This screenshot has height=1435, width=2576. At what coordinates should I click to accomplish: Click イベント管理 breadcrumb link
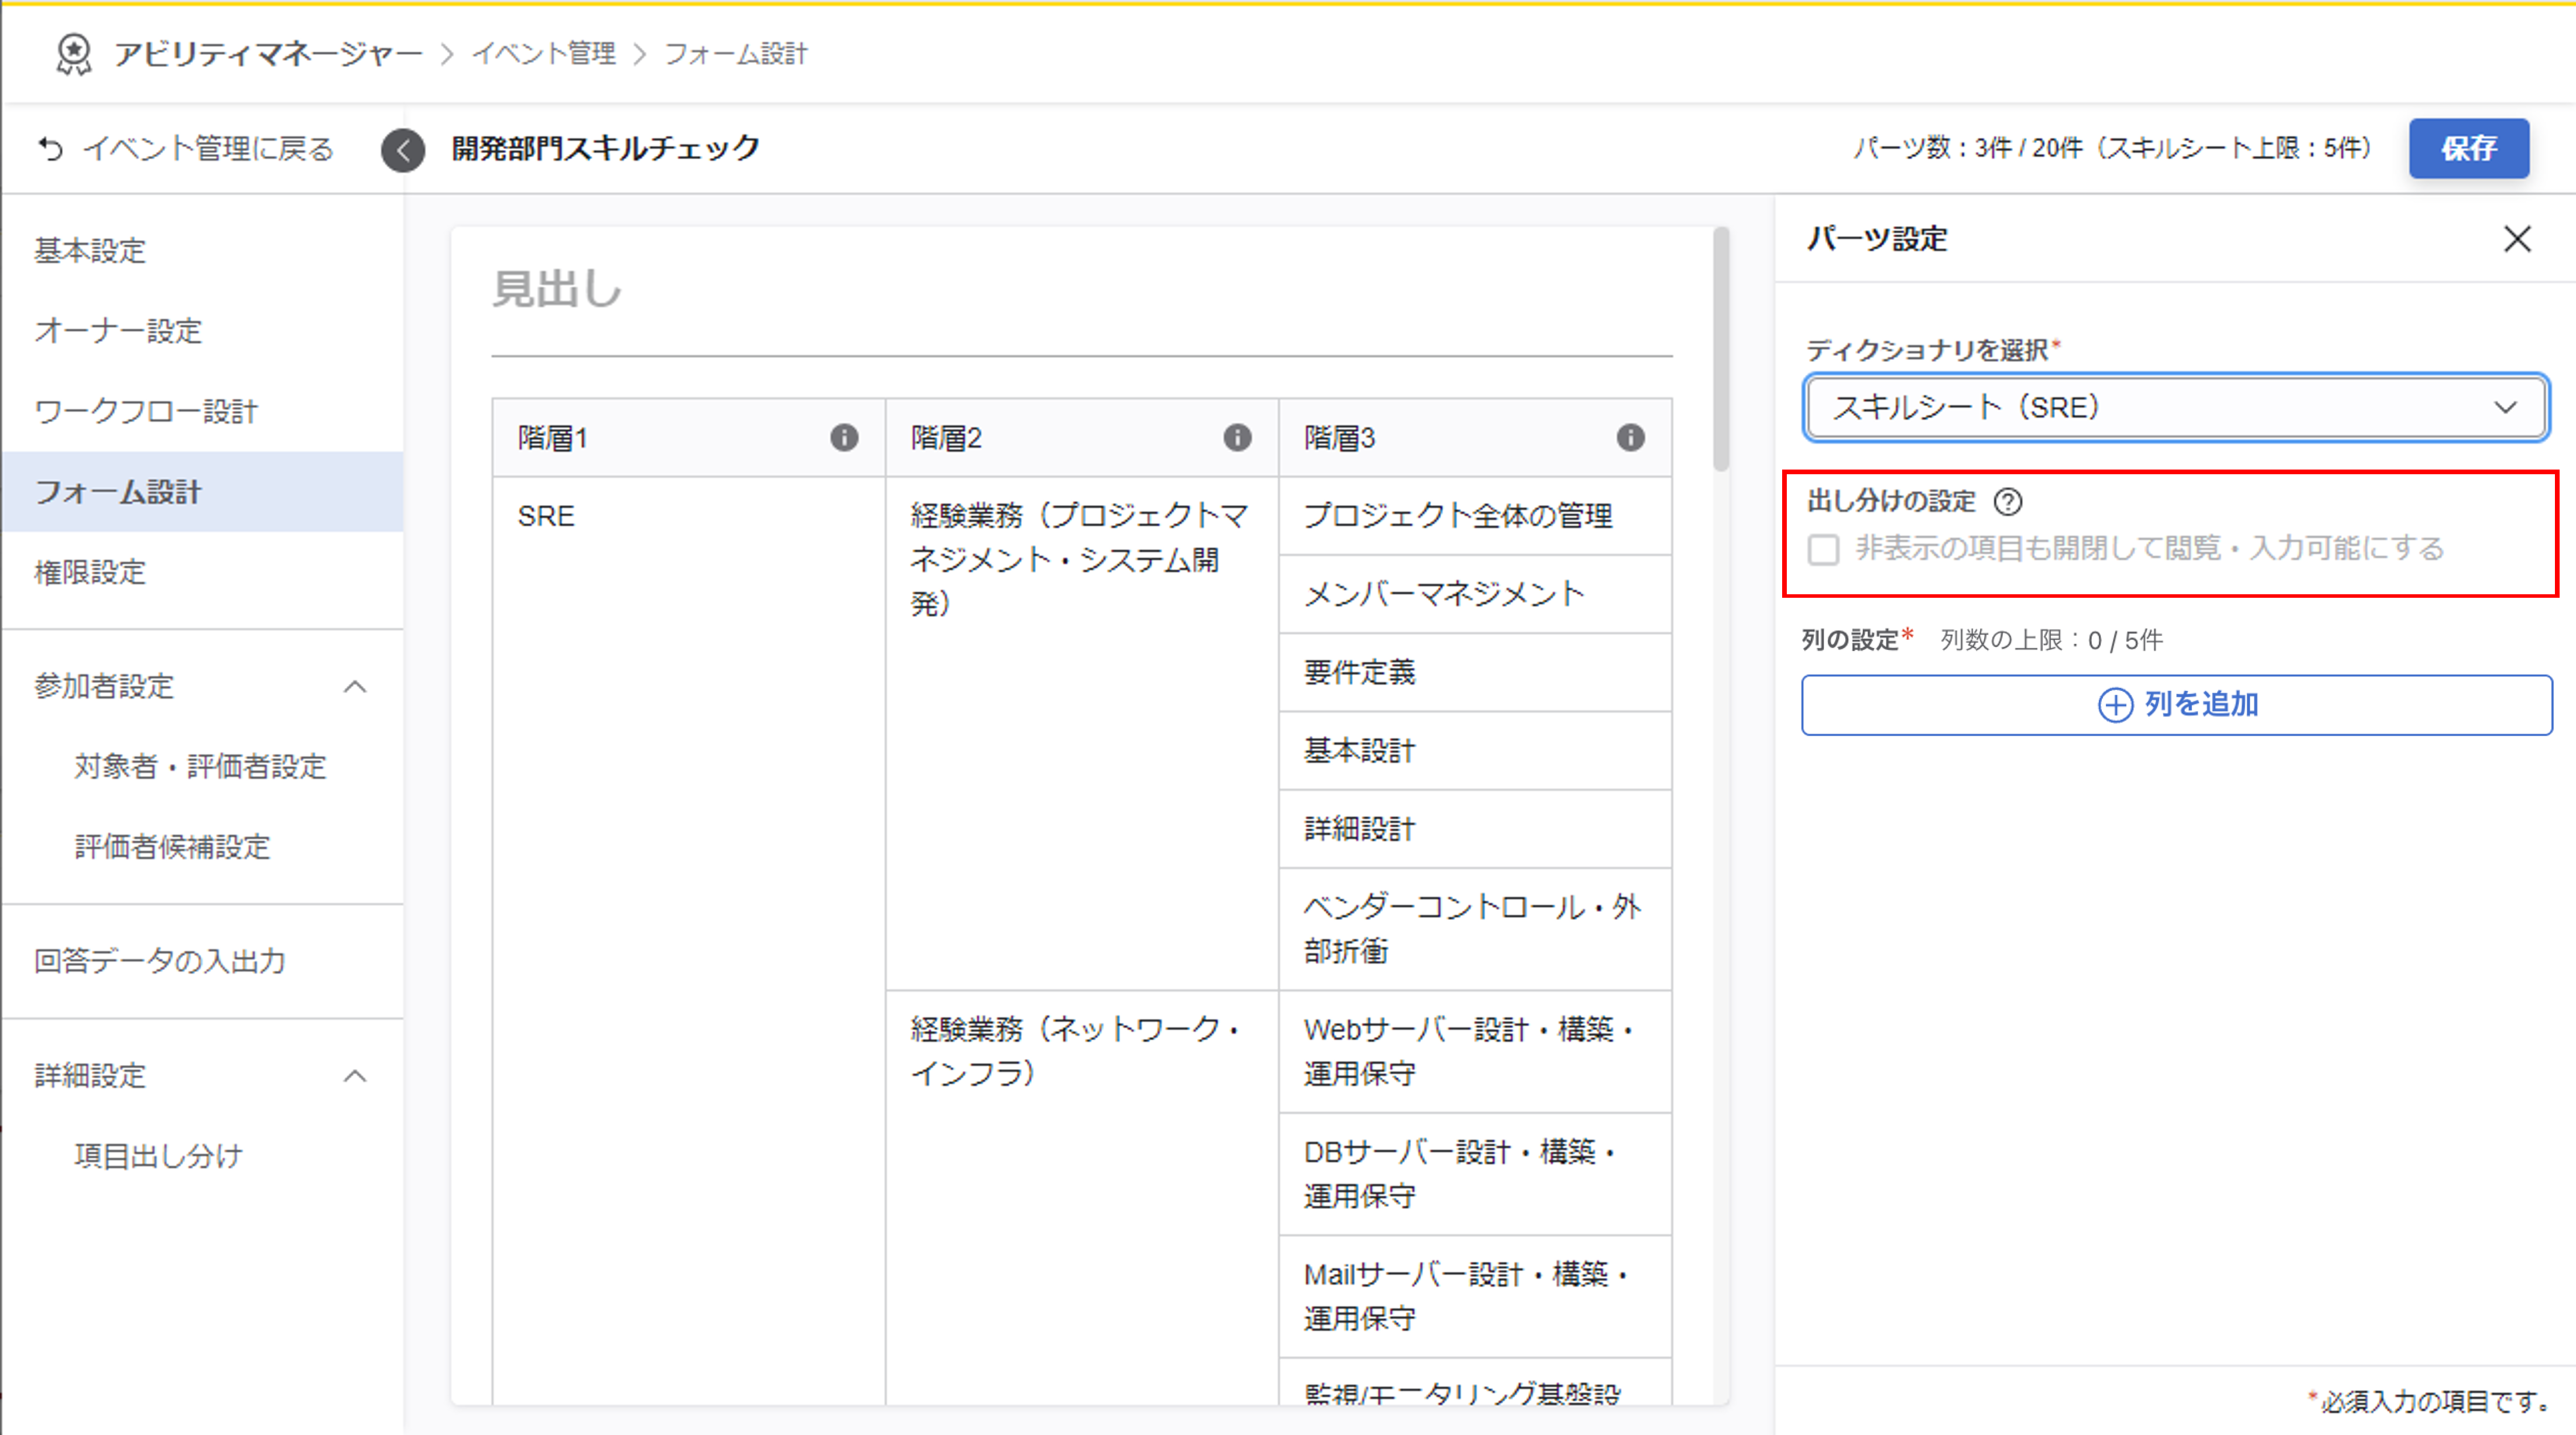point(544,53)
